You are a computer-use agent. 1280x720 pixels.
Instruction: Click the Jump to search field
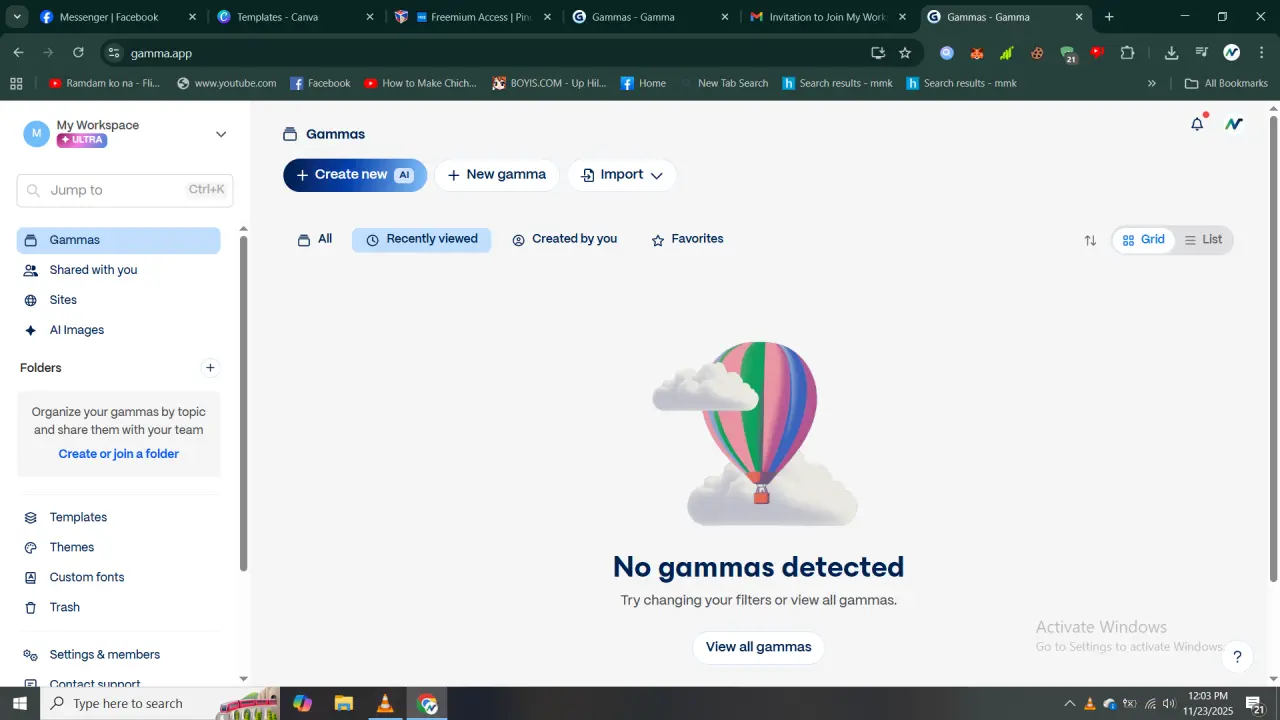(x=125, y=190)
